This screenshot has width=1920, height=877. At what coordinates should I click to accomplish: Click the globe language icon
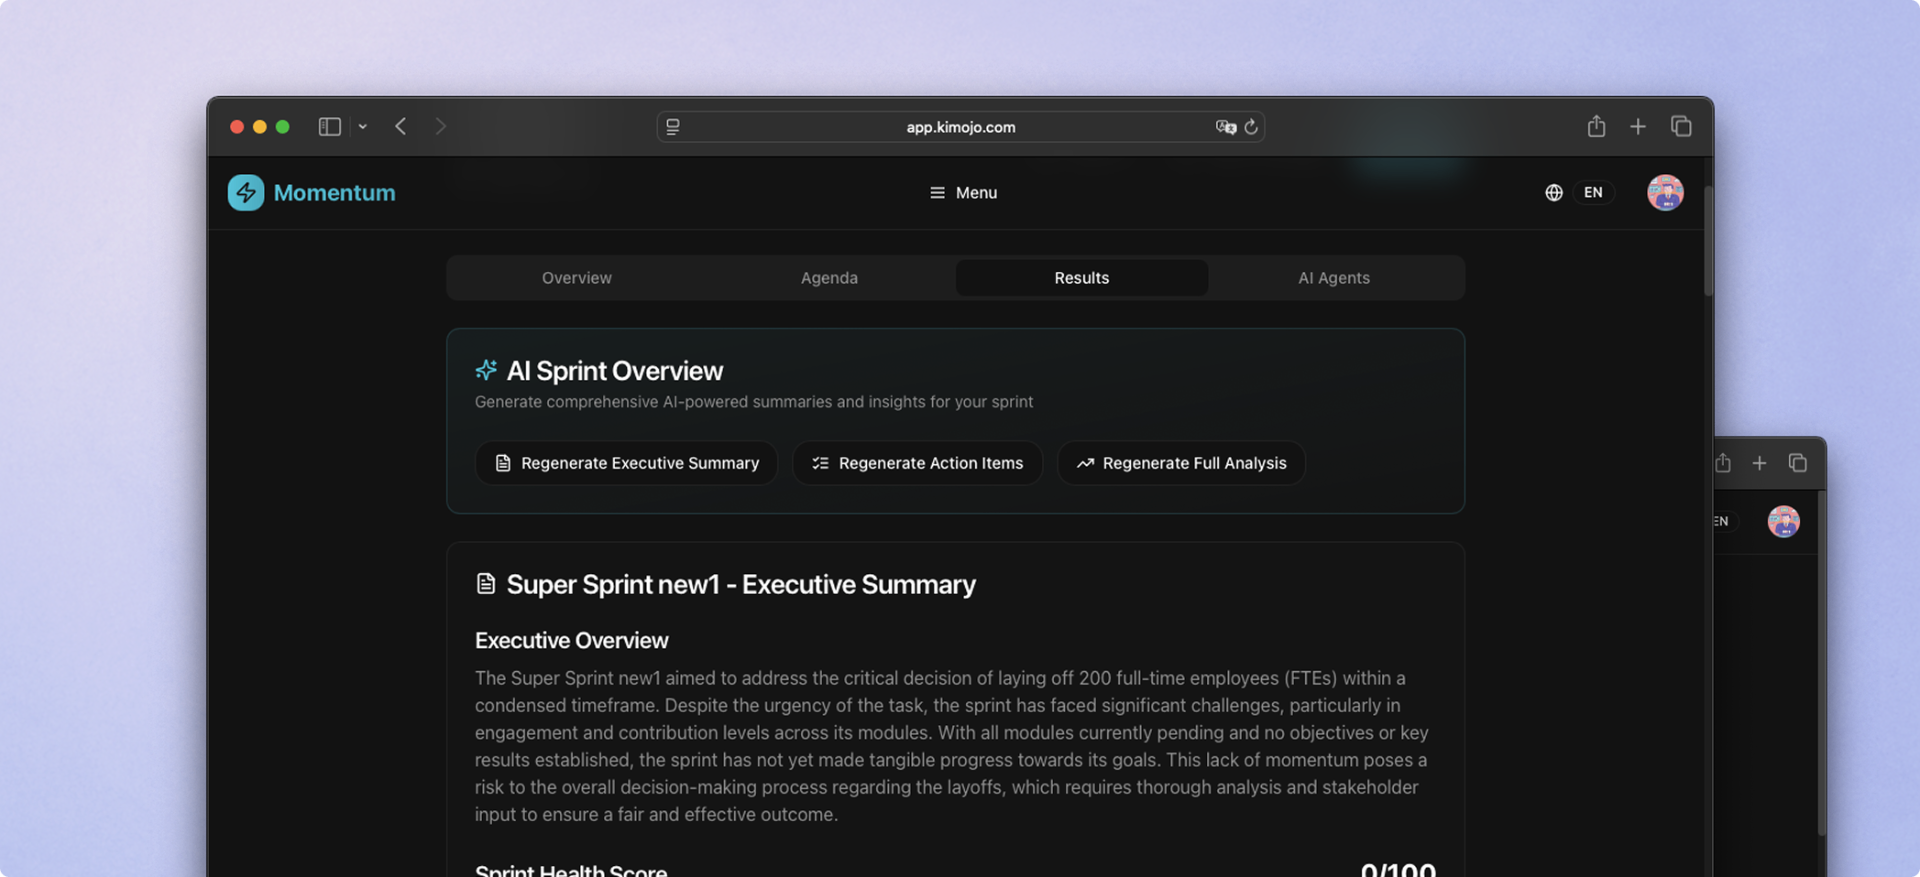coord(1553,193)
